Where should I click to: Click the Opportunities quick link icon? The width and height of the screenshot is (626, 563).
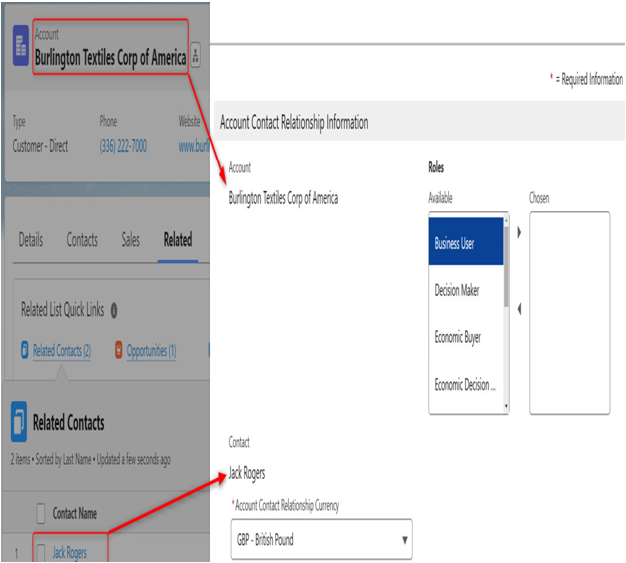click(x=119, y=350)
